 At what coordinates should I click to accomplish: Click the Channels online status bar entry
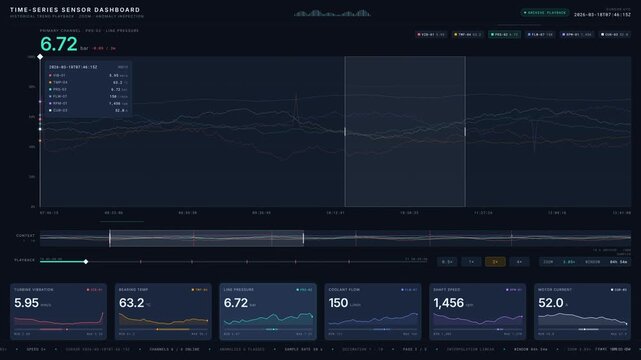(x=175, y=349)
